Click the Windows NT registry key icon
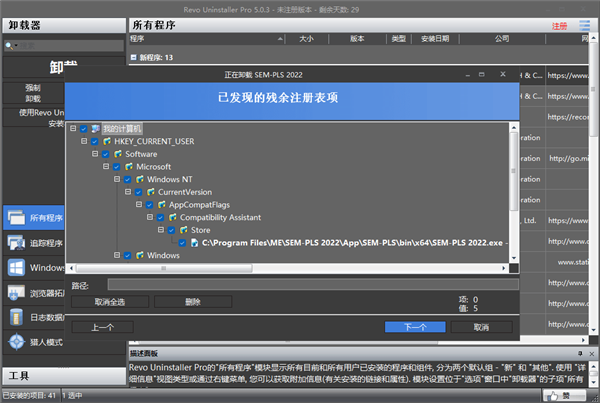This screenshot has height=403, width=600. [x=140, y=179]
